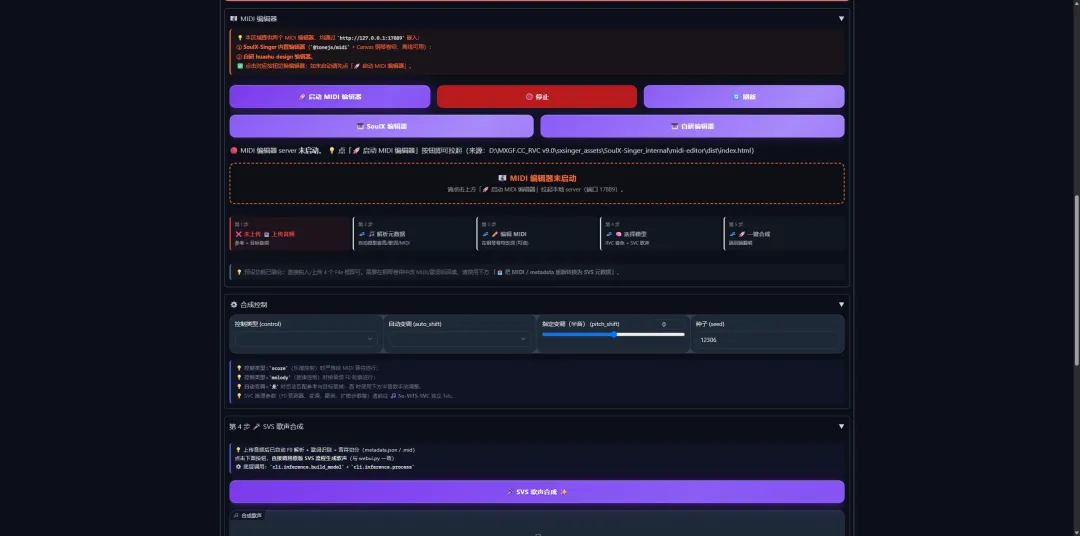Viewport: 1080px width, 536px height.
Task: Click the piano icon in 自研编辑器 button
Action: 674,127
